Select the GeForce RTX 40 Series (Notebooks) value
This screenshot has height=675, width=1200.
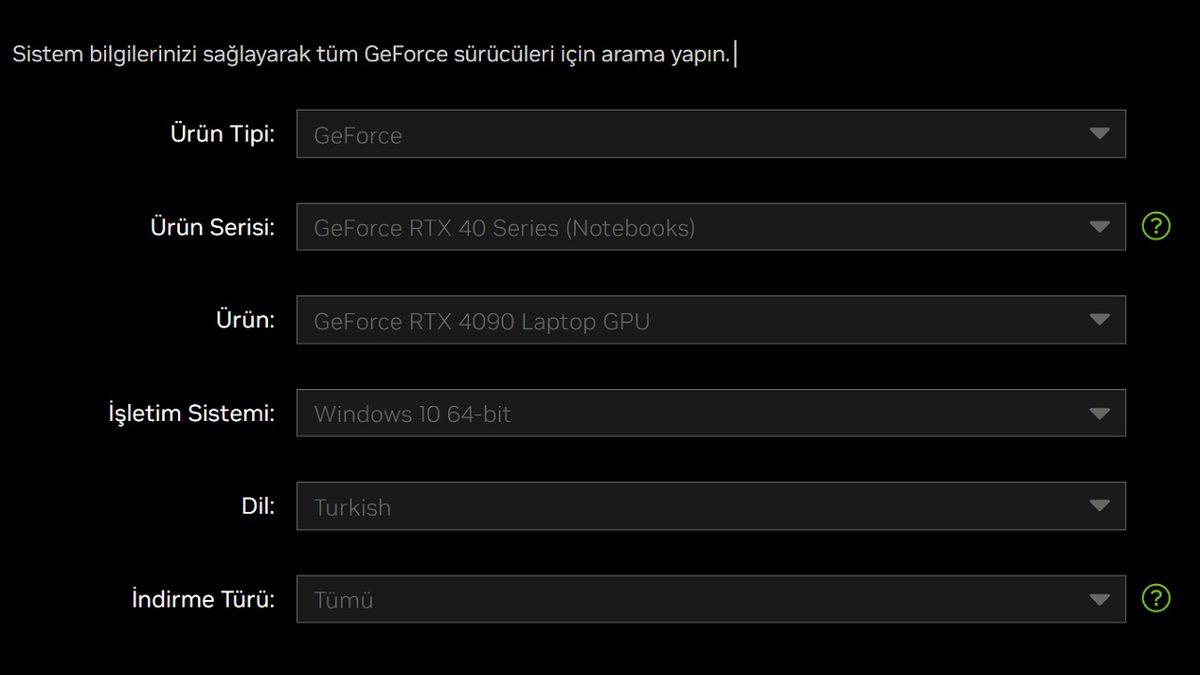(503, 228)
